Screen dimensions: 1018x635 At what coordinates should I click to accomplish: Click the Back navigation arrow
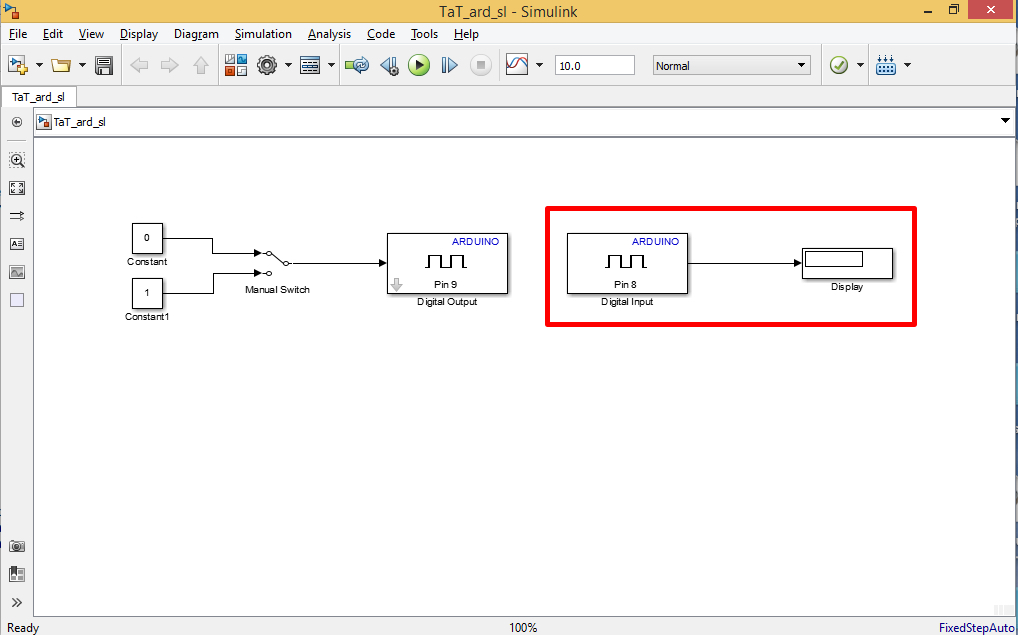[140, 65]
